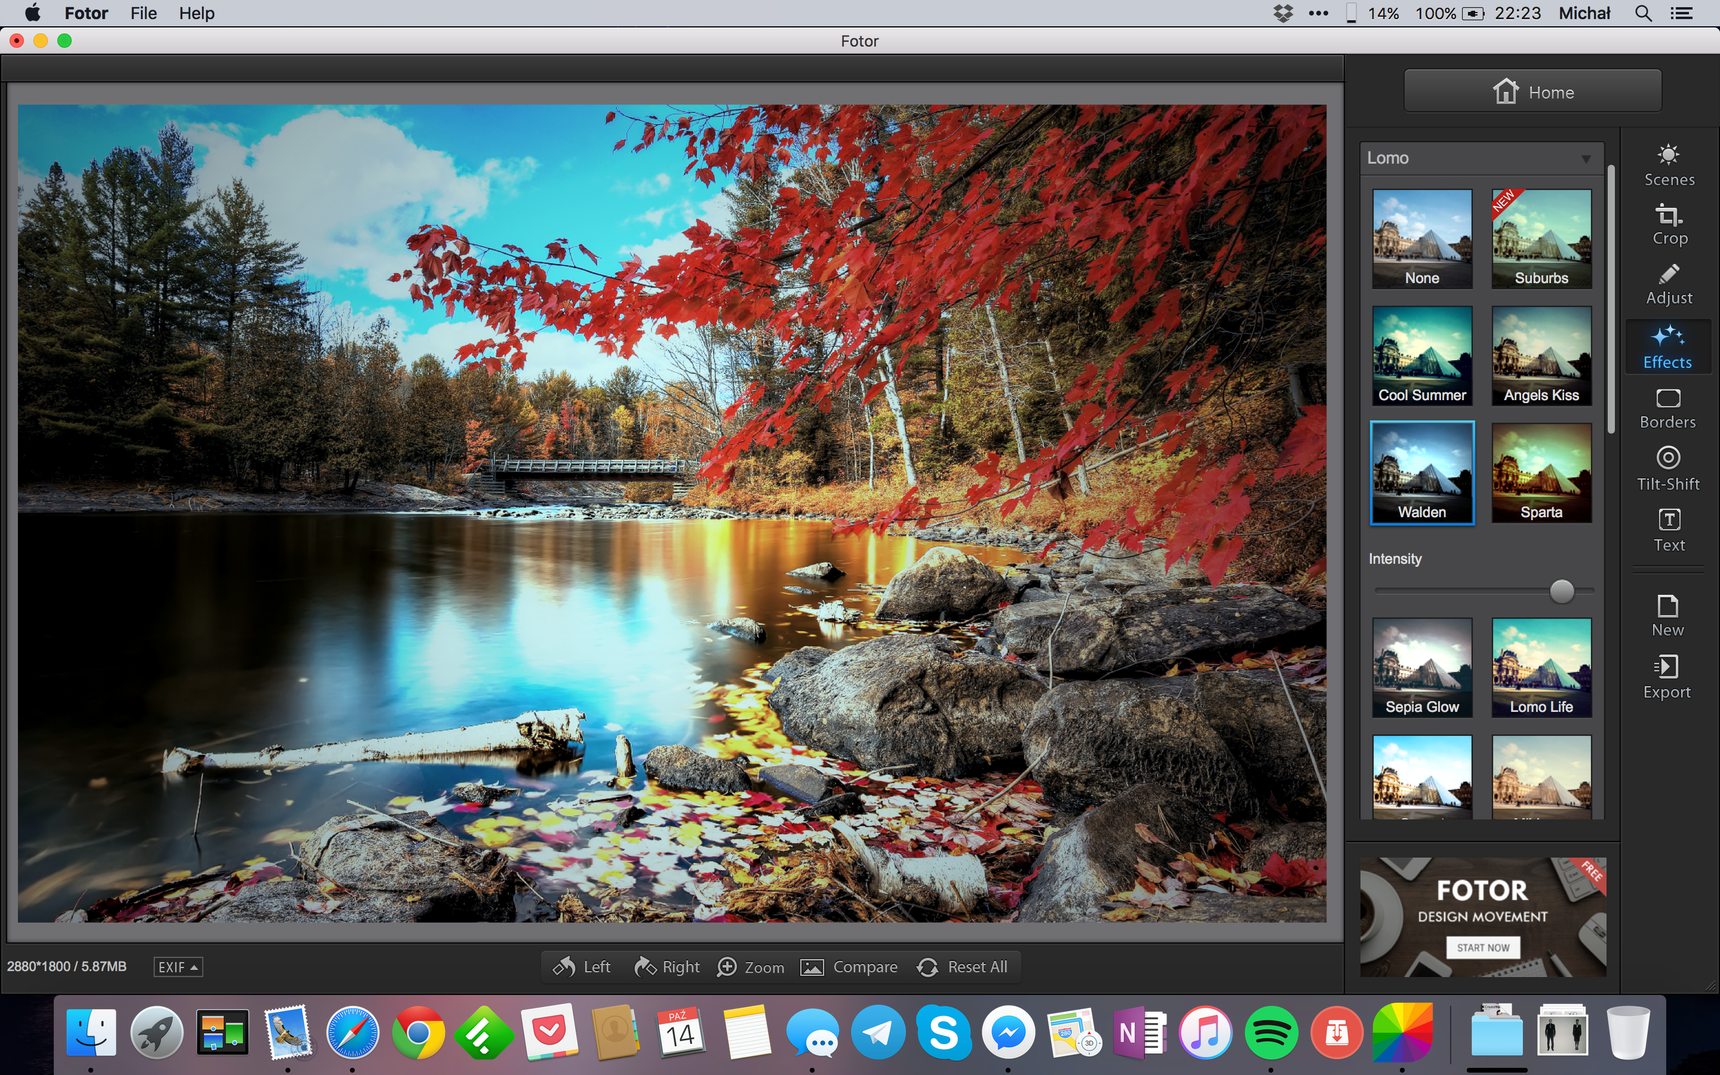
Task: Open Pocket from the Dock
Action: [549, 1033]
